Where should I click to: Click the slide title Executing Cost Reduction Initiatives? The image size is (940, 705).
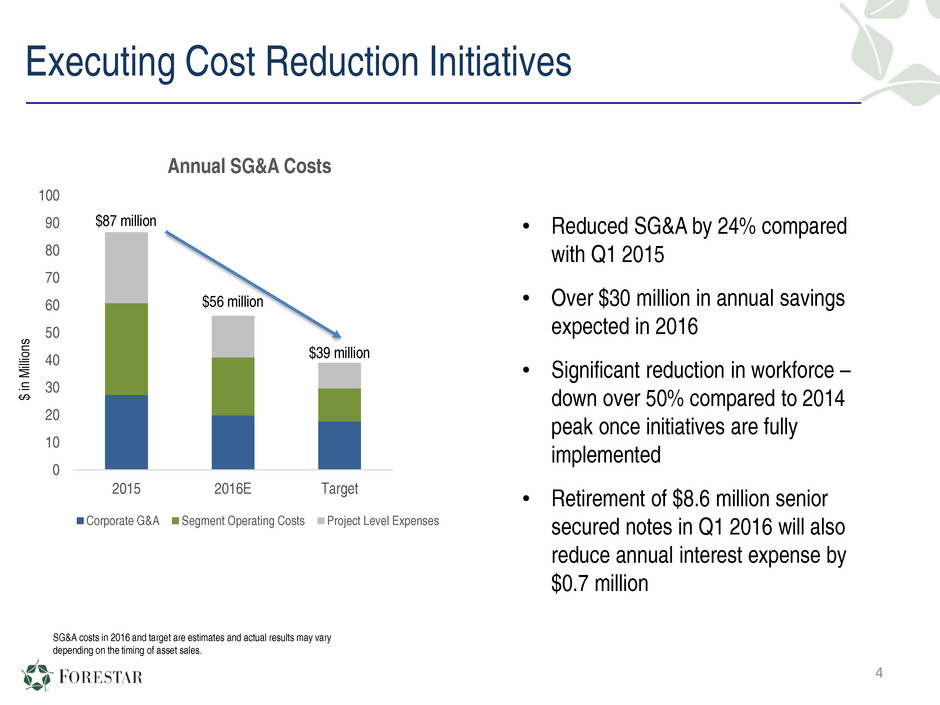coord(298,62)
